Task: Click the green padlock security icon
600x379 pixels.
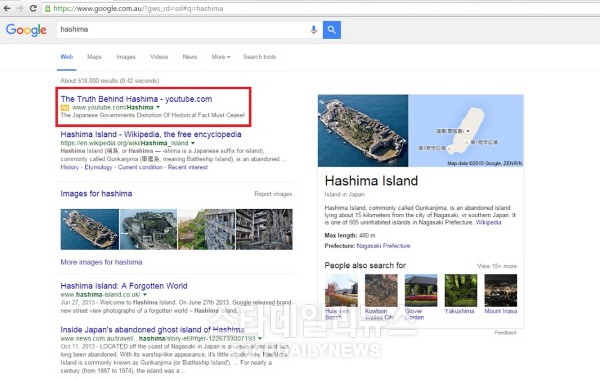Action: click(x=47, y=8)
